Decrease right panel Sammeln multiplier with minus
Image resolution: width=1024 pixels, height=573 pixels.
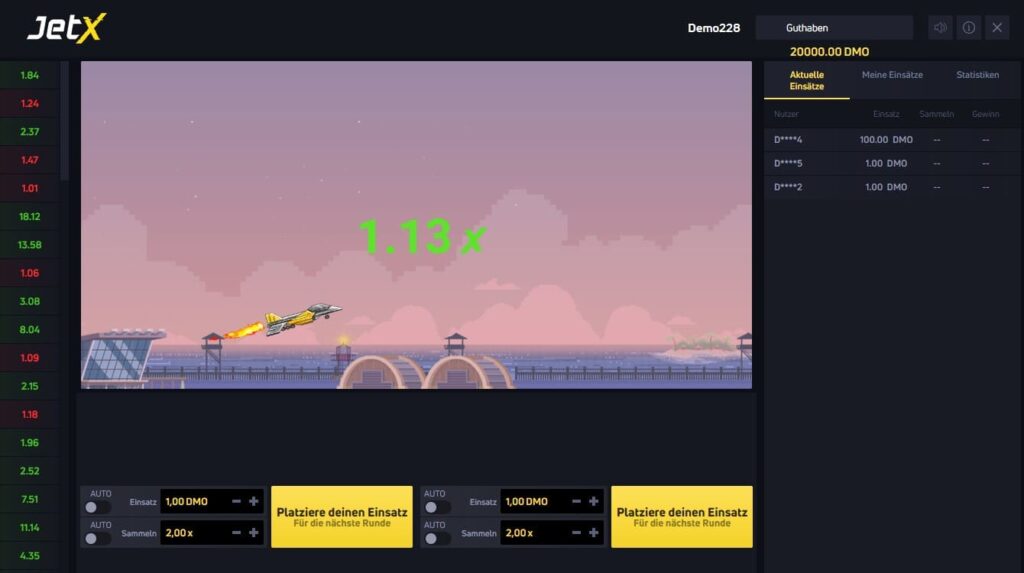click(576, 533)
